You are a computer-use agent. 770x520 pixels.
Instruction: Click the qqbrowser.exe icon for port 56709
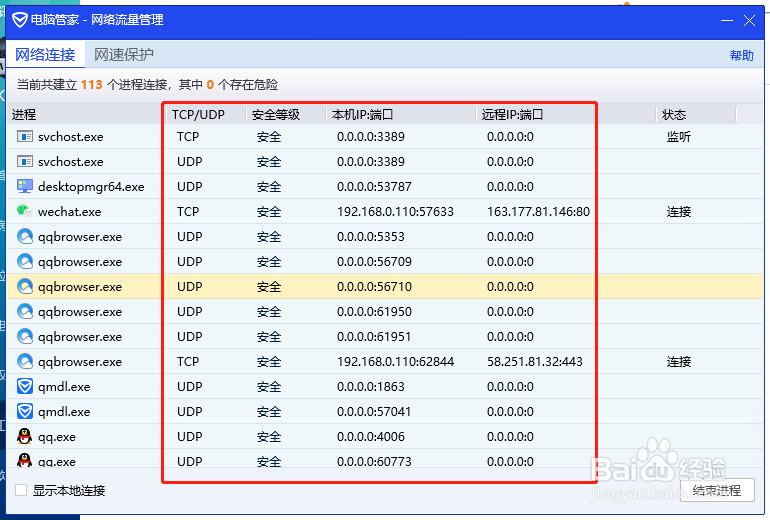tap(25, 262)
